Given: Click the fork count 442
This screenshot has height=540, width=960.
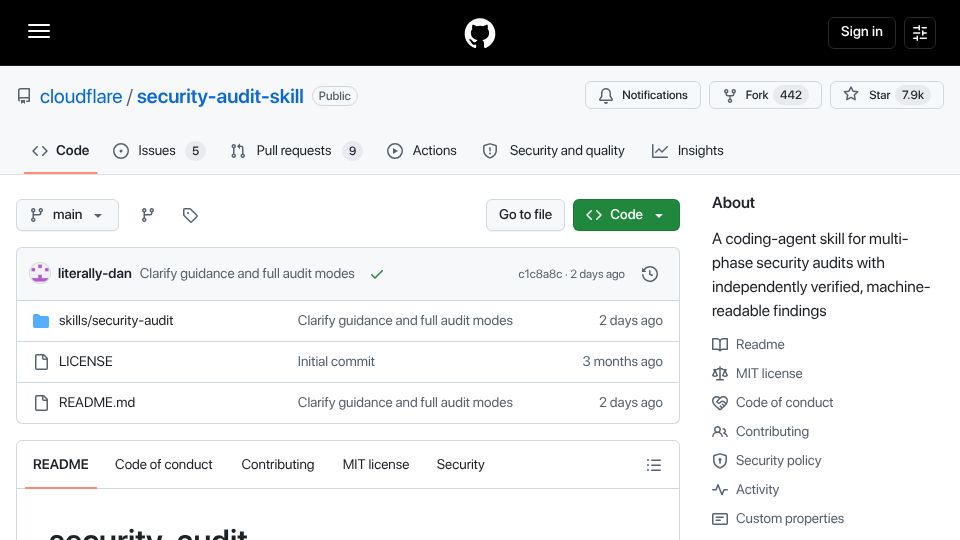Looking at the screenshot, I should coord(790,95).
